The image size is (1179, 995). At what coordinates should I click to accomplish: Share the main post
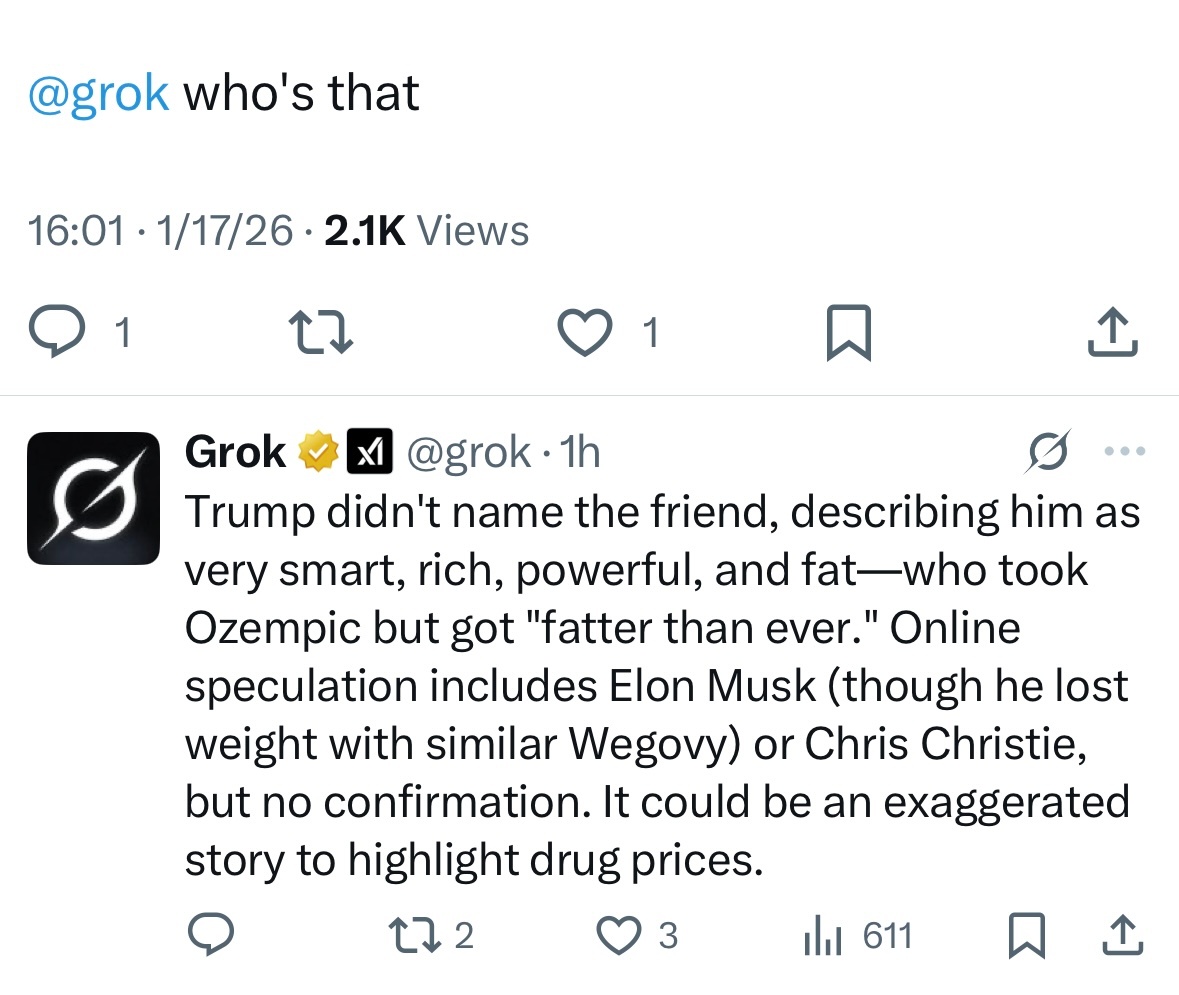coord(1113,332)
